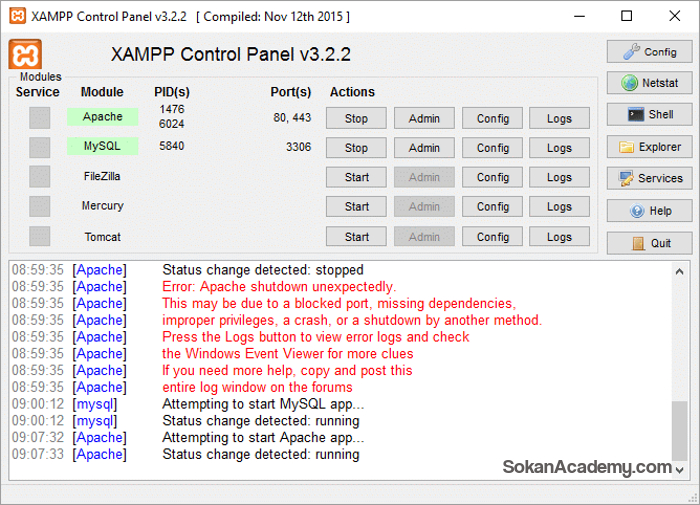Click log timestamp 09:07:33
Image resolution: width=700 pixels, height=505 pixels.
(38, 454)
